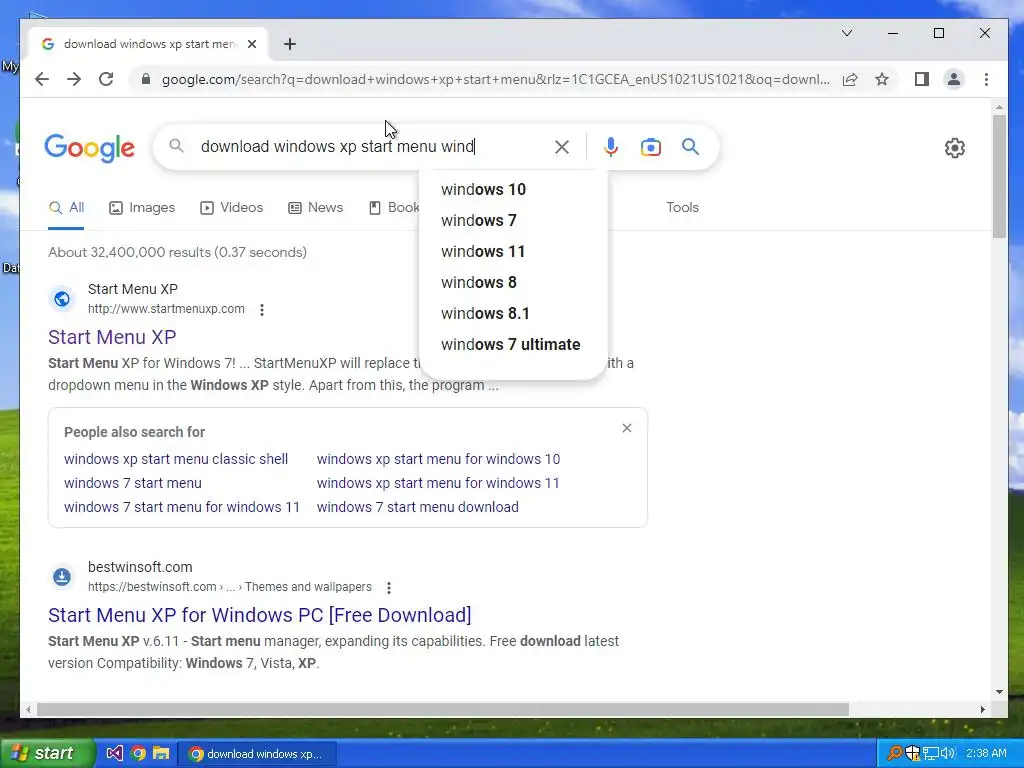1024x768 pixels.
Task: Click the startmenuxp.com globe favicon
Action: [62, 299]
